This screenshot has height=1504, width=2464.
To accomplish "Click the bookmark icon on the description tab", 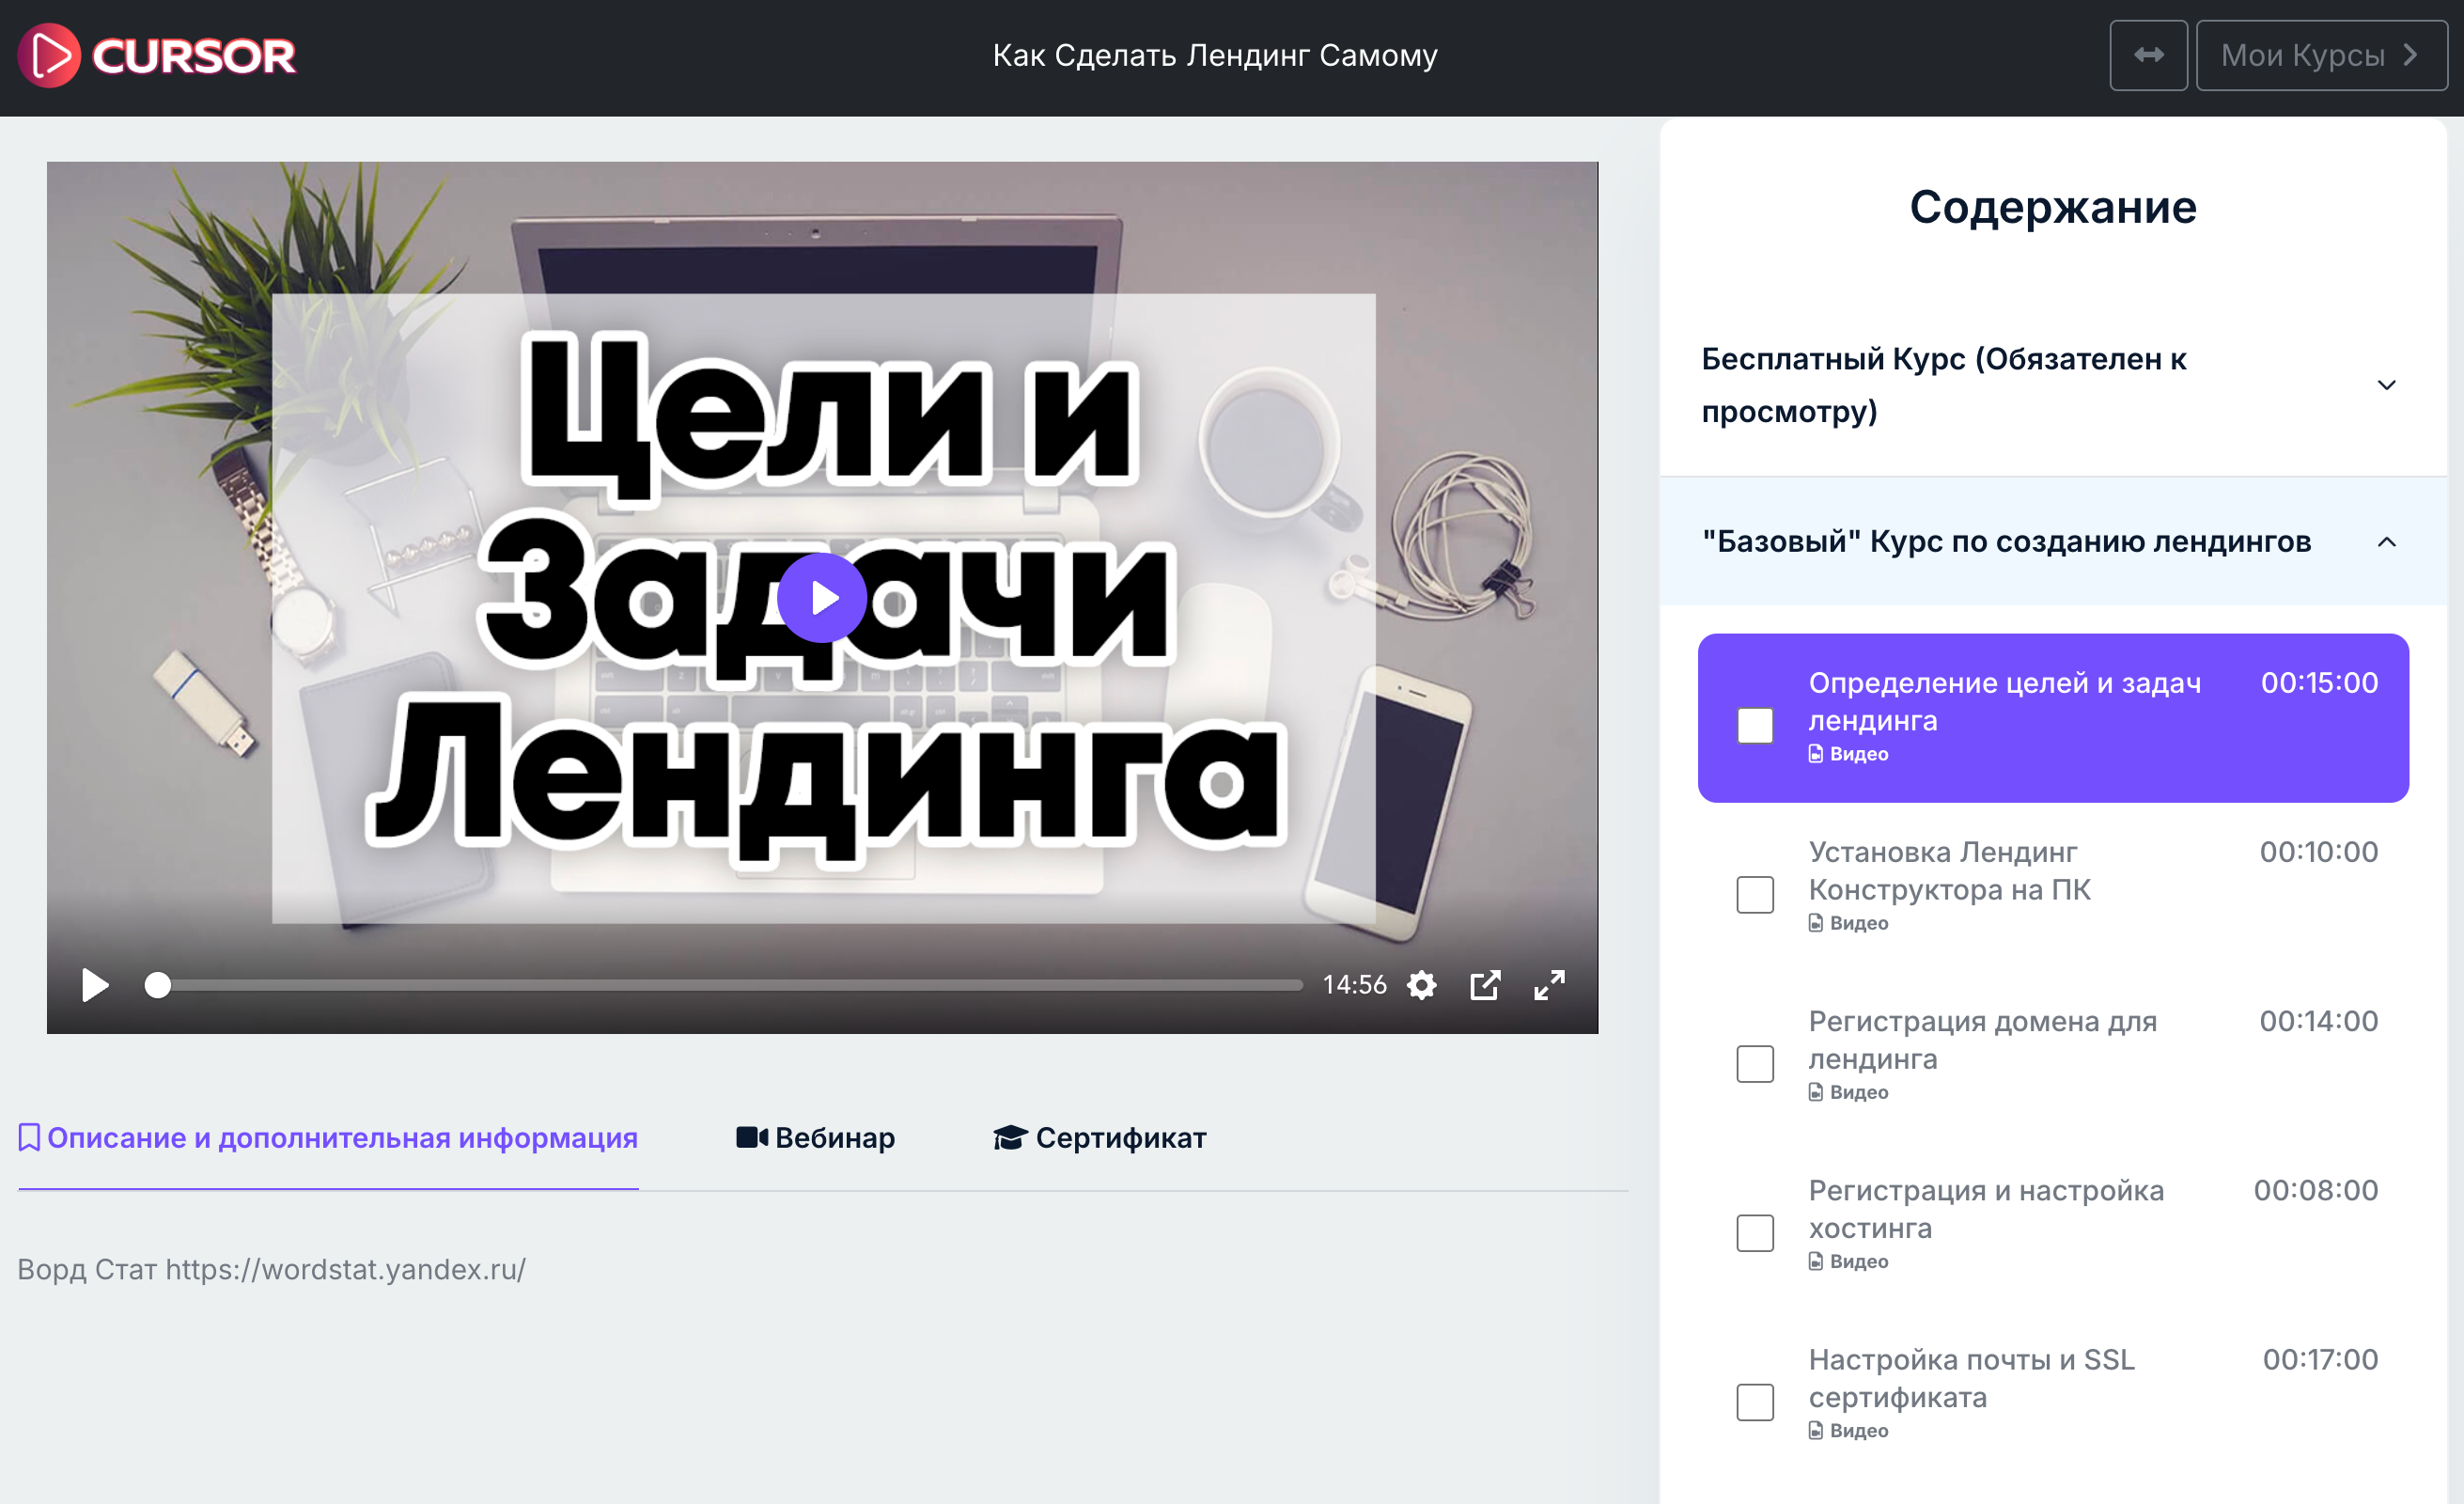I will tap(29, 1138).
